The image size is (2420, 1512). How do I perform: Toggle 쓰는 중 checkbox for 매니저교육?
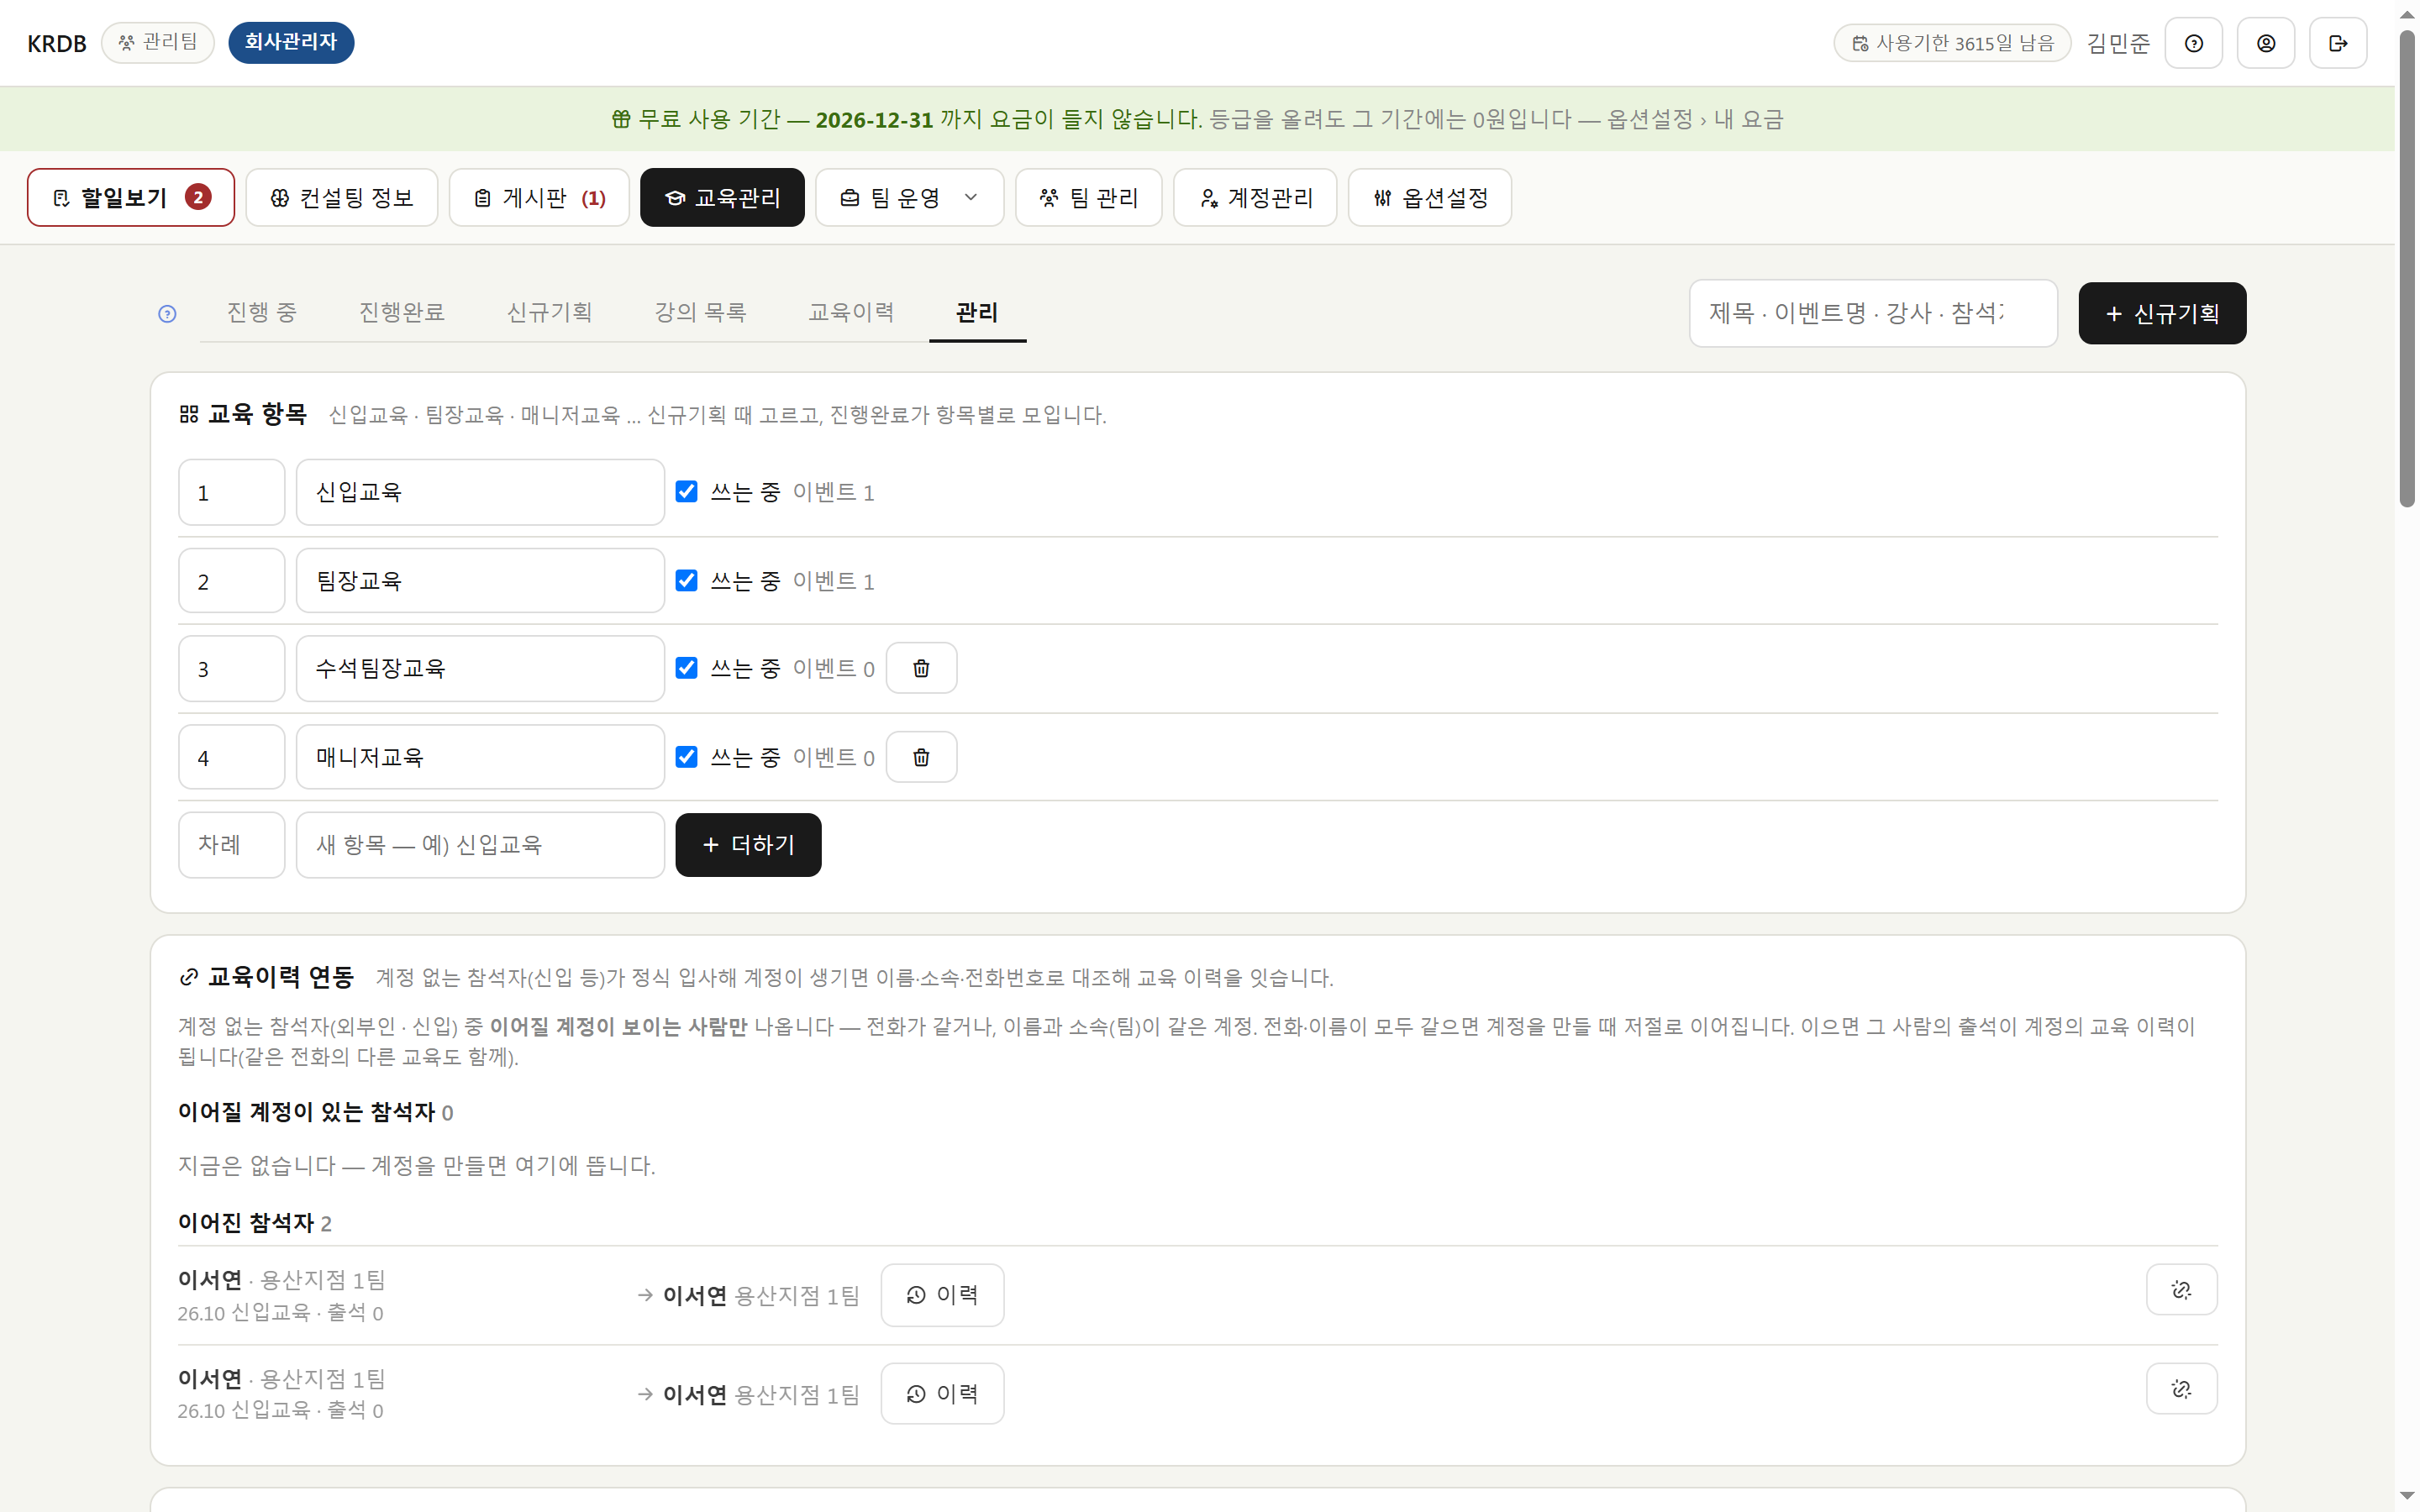686,757
